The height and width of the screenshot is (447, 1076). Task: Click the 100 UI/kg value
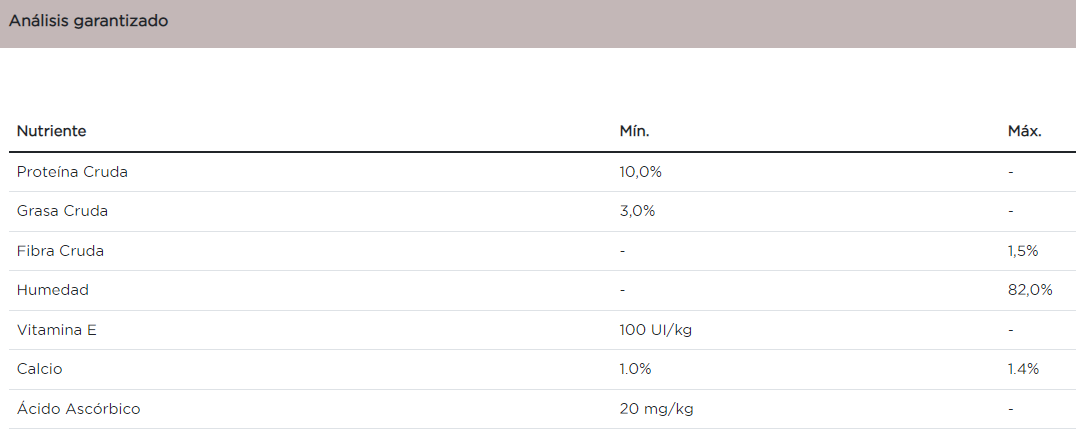(656, 330)
